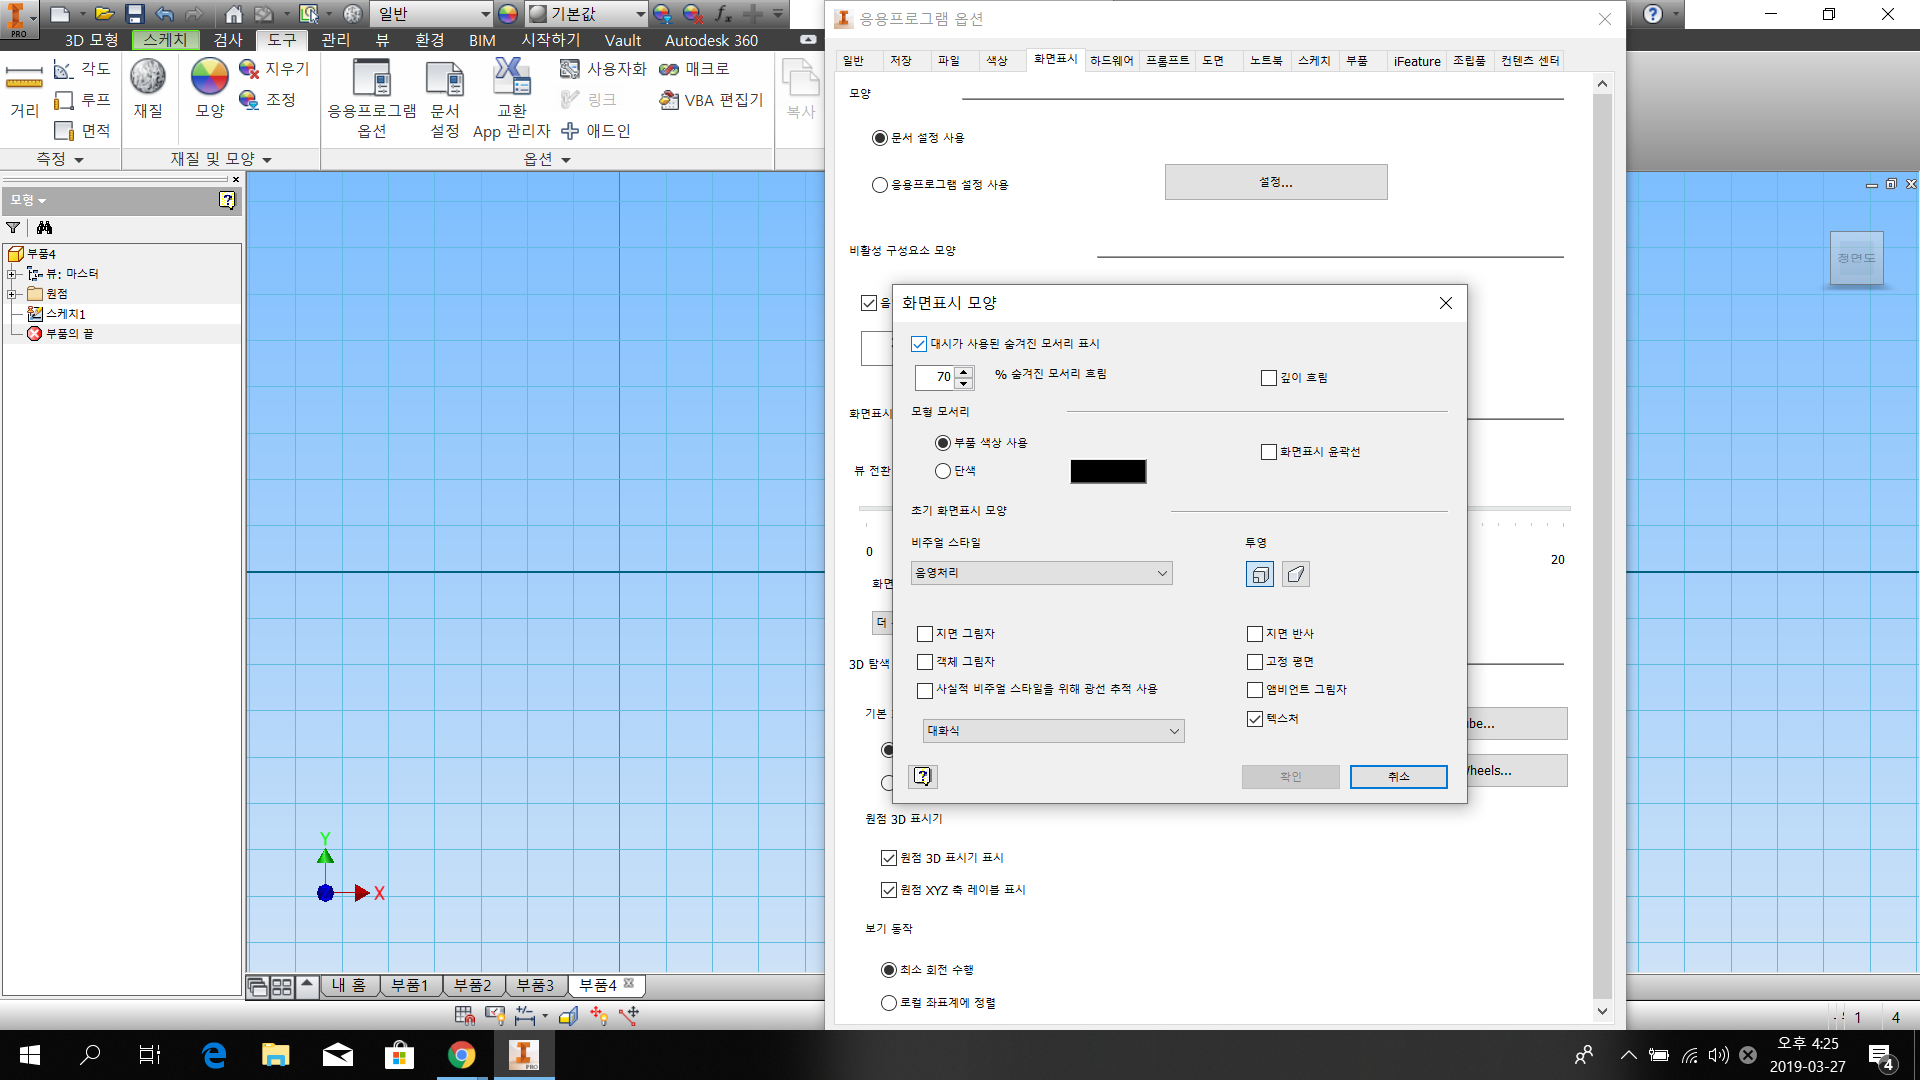Click the perspective projection icon

click(x=1295, y=574)
